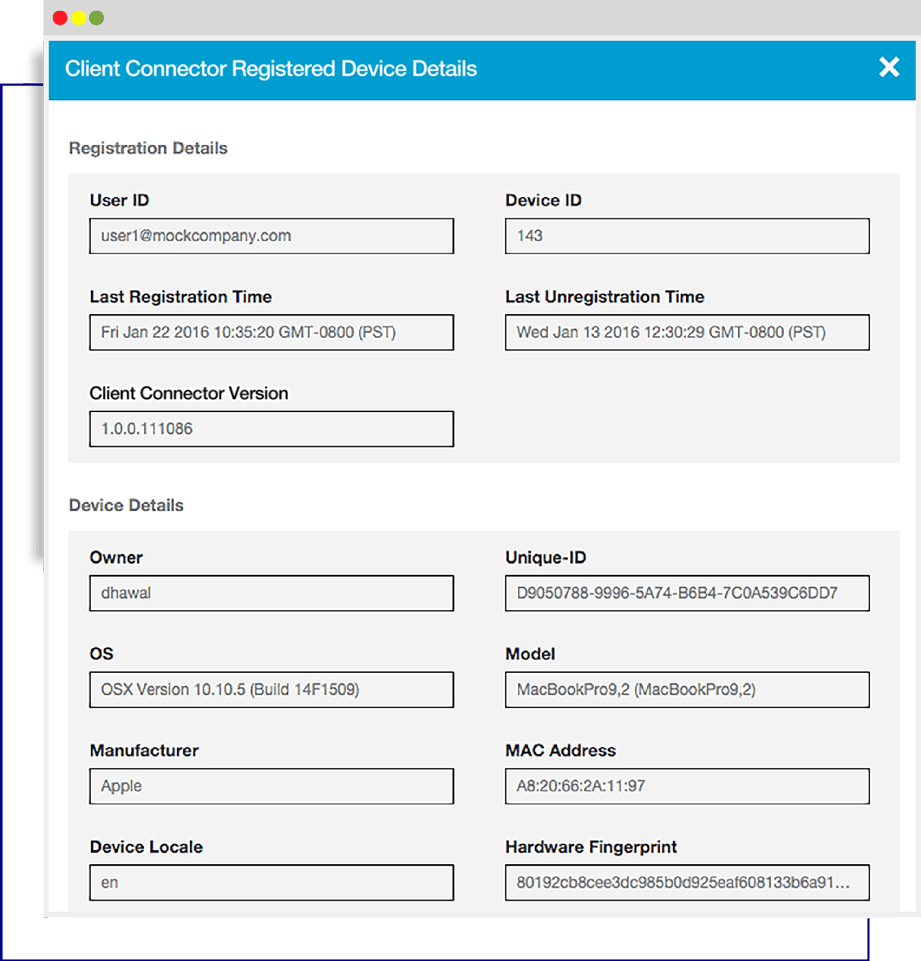Select the Owner field showing dhawal

point(271,593)
